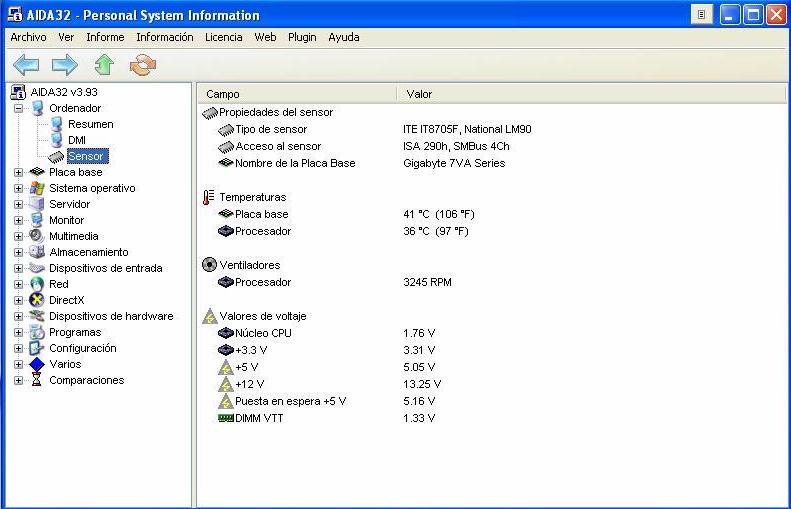Open the Archivo menu
Image resolution: width=791 pixels, height=509 pixels.
[x=28, y=37]
